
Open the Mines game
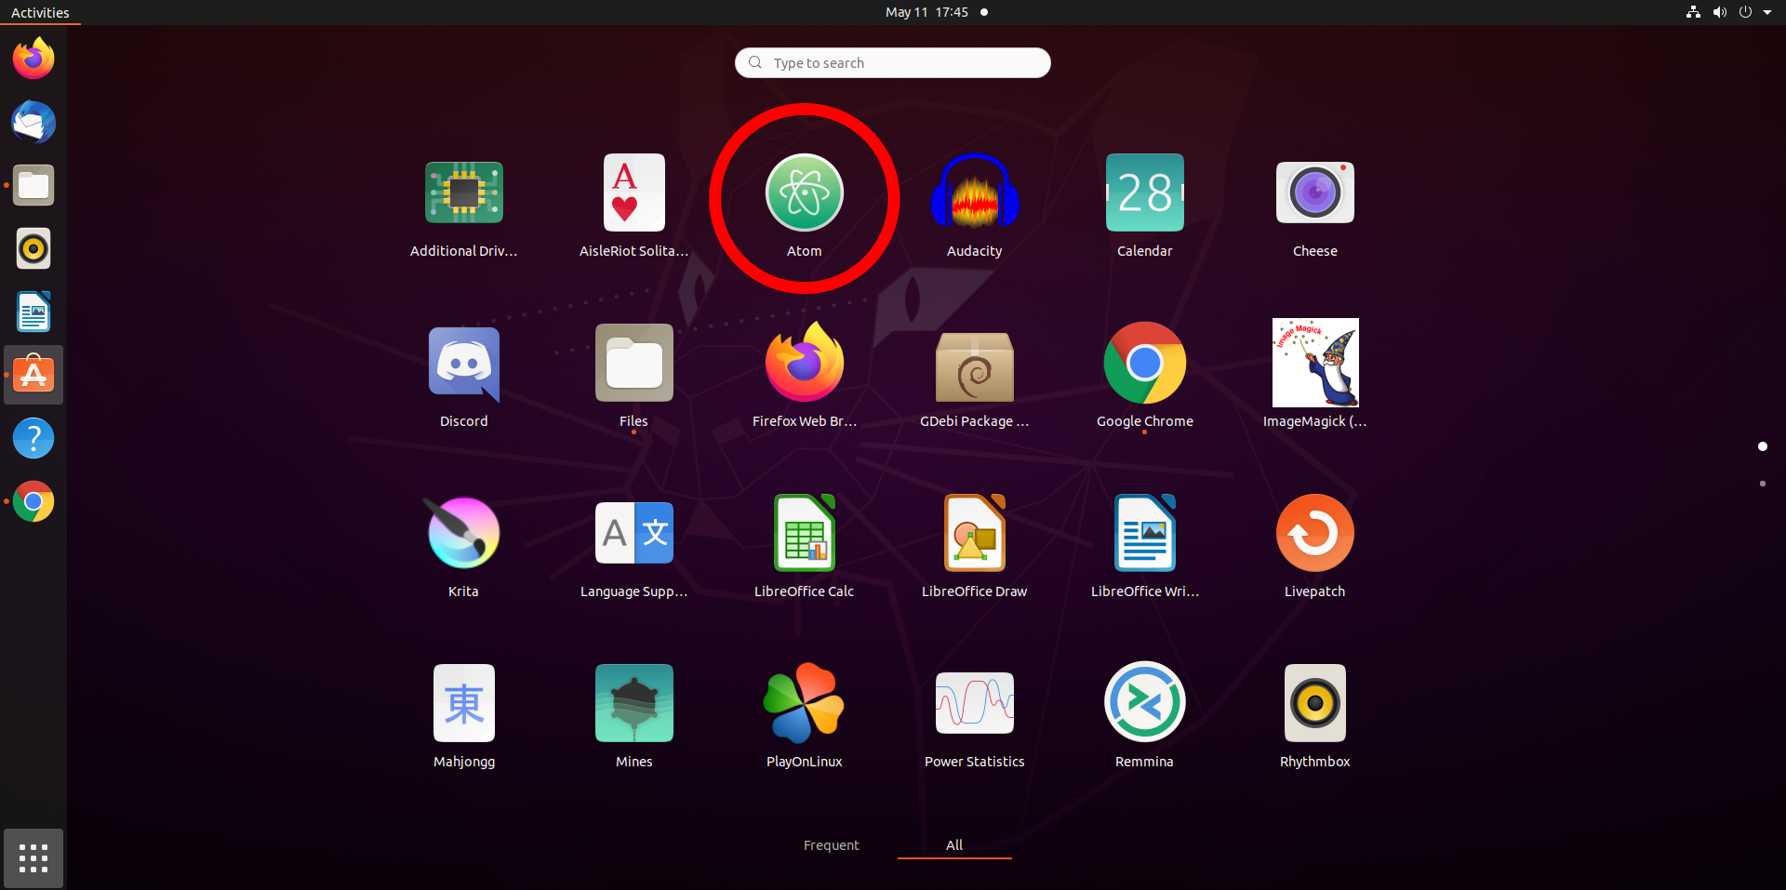click(634, 704)
